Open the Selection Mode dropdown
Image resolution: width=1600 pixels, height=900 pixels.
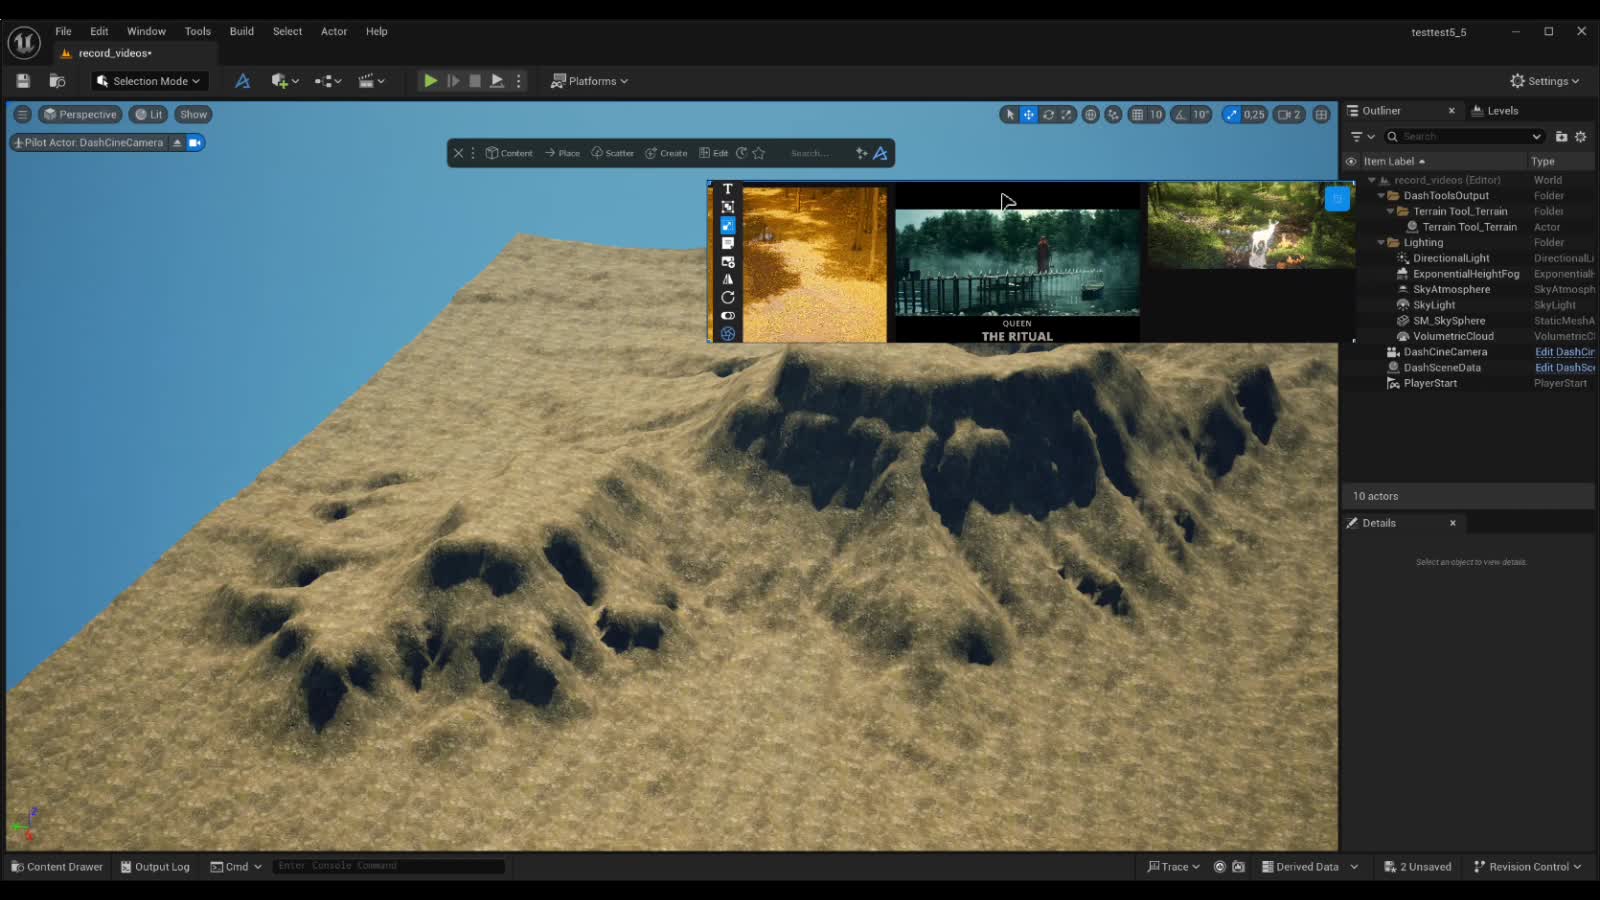click(148, 80)
